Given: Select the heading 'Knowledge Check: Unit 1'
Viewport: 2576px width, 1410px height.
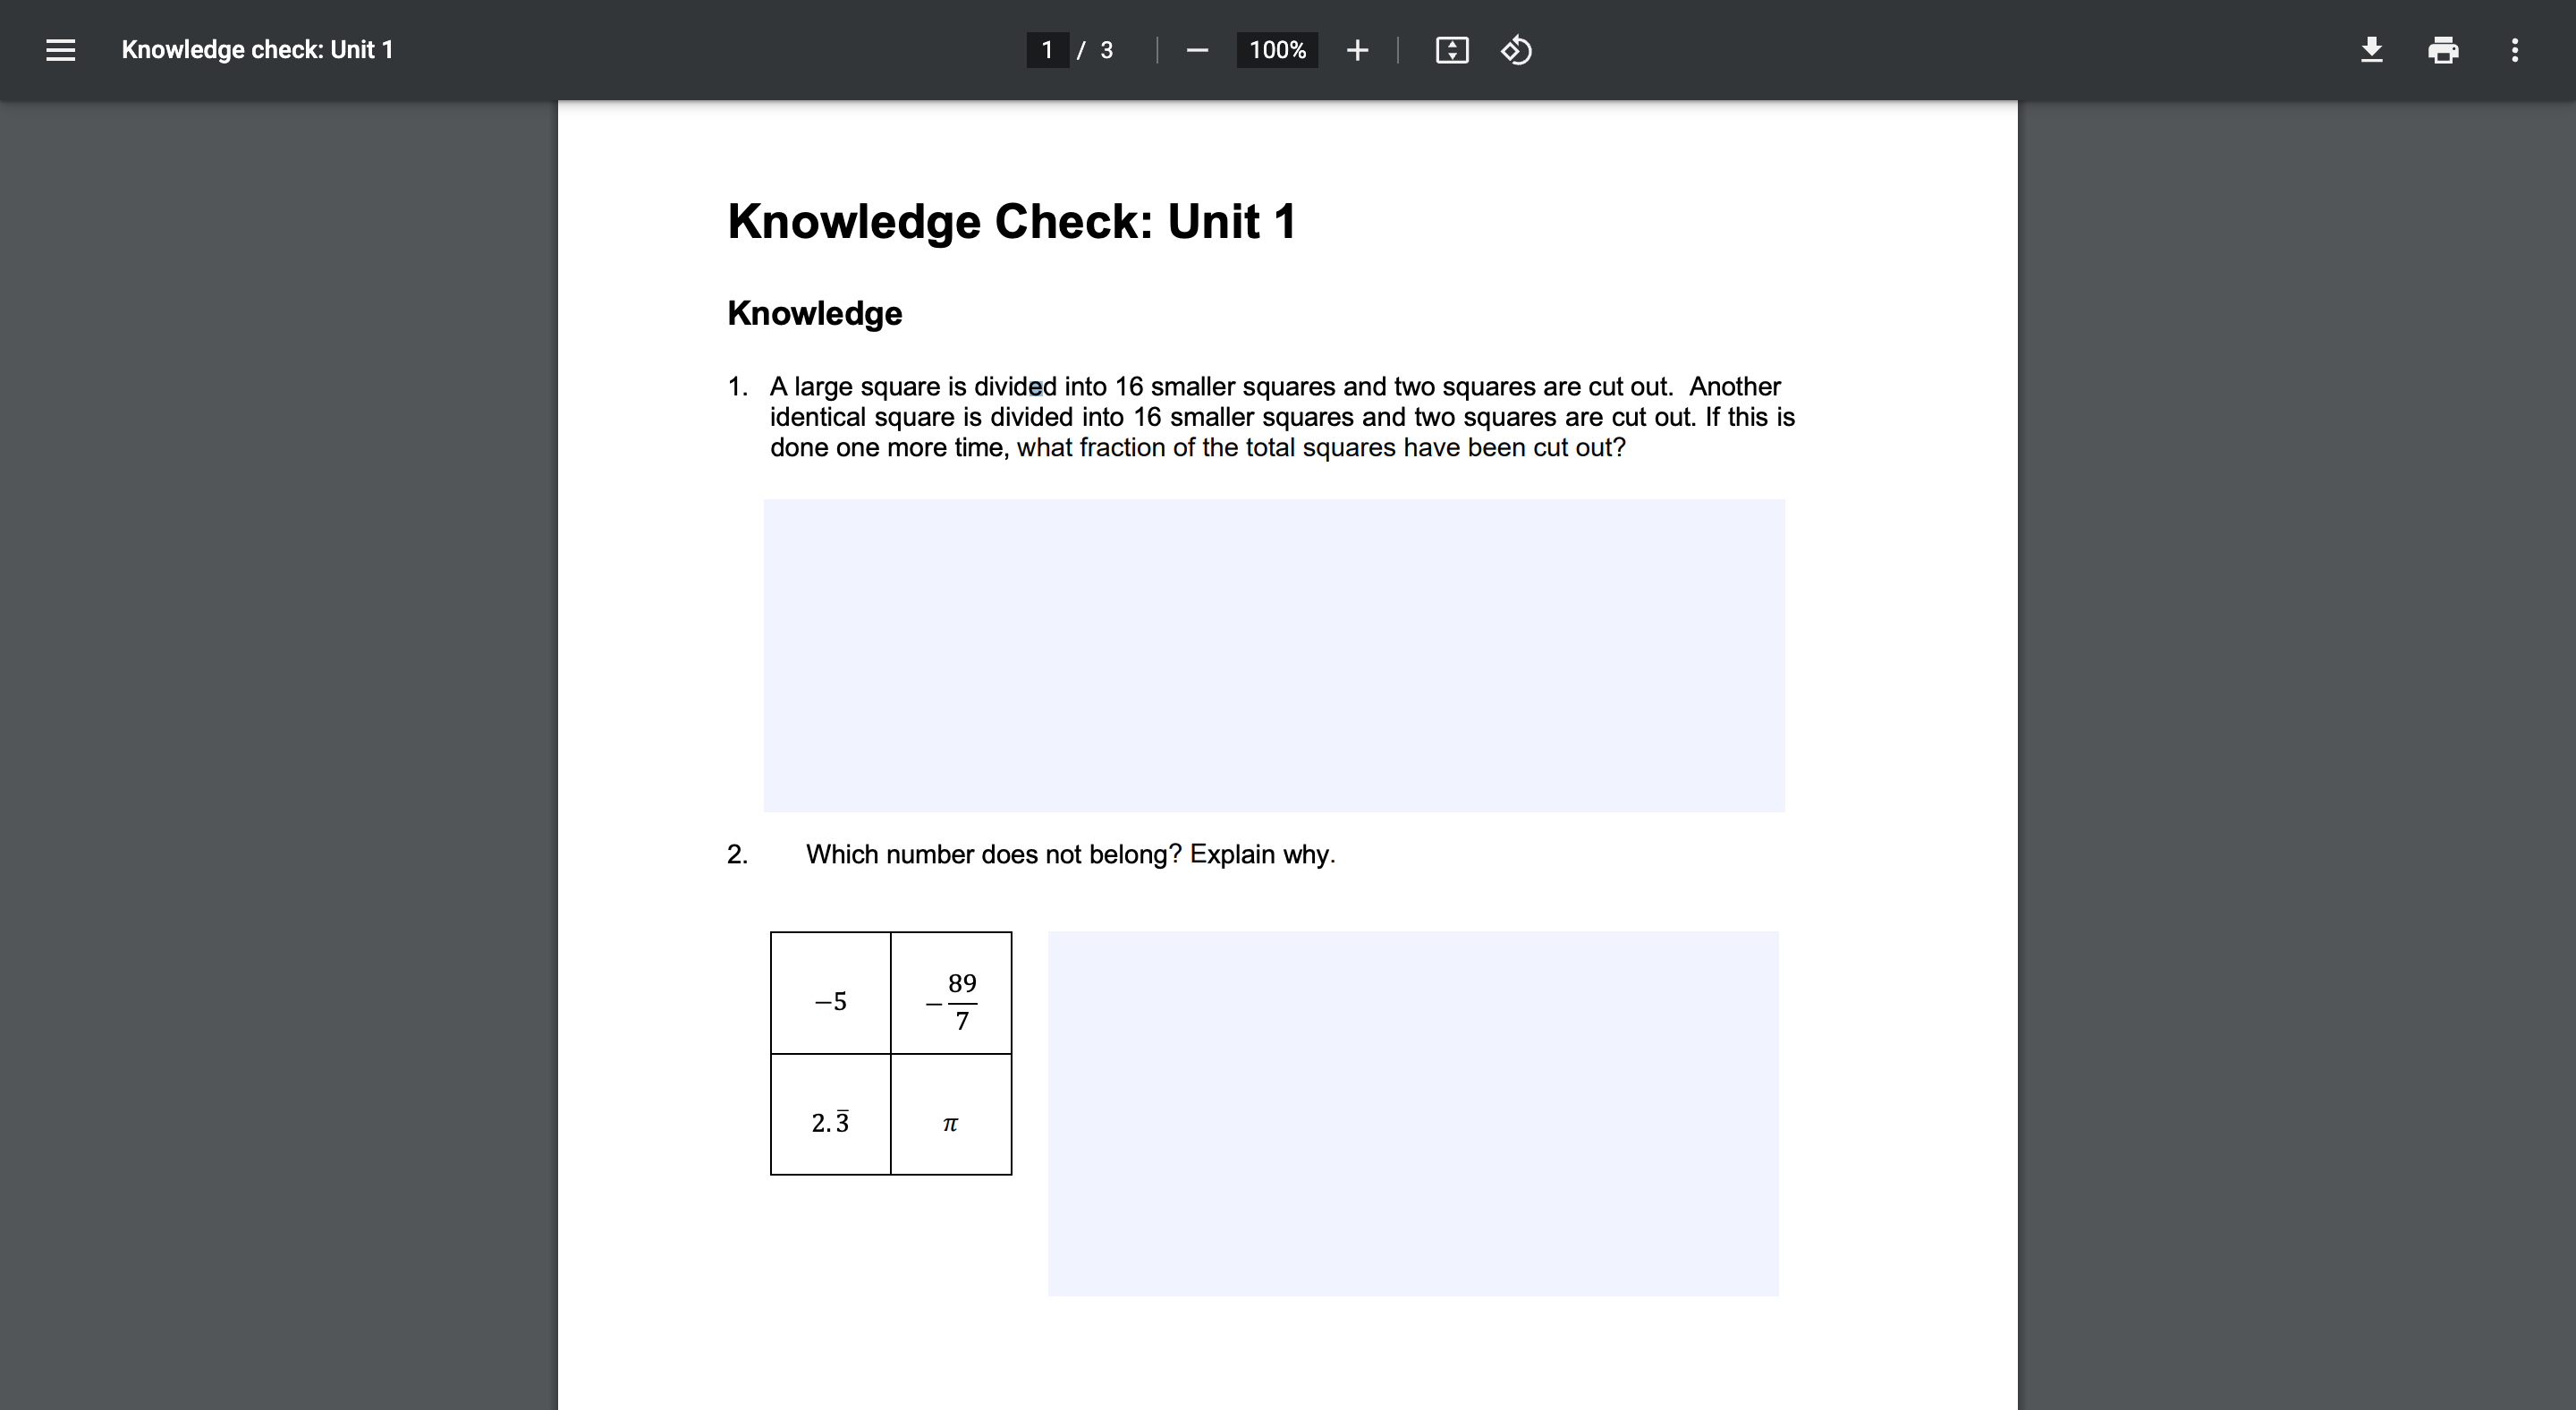Looking at the screenshot, I should 1011,222.
